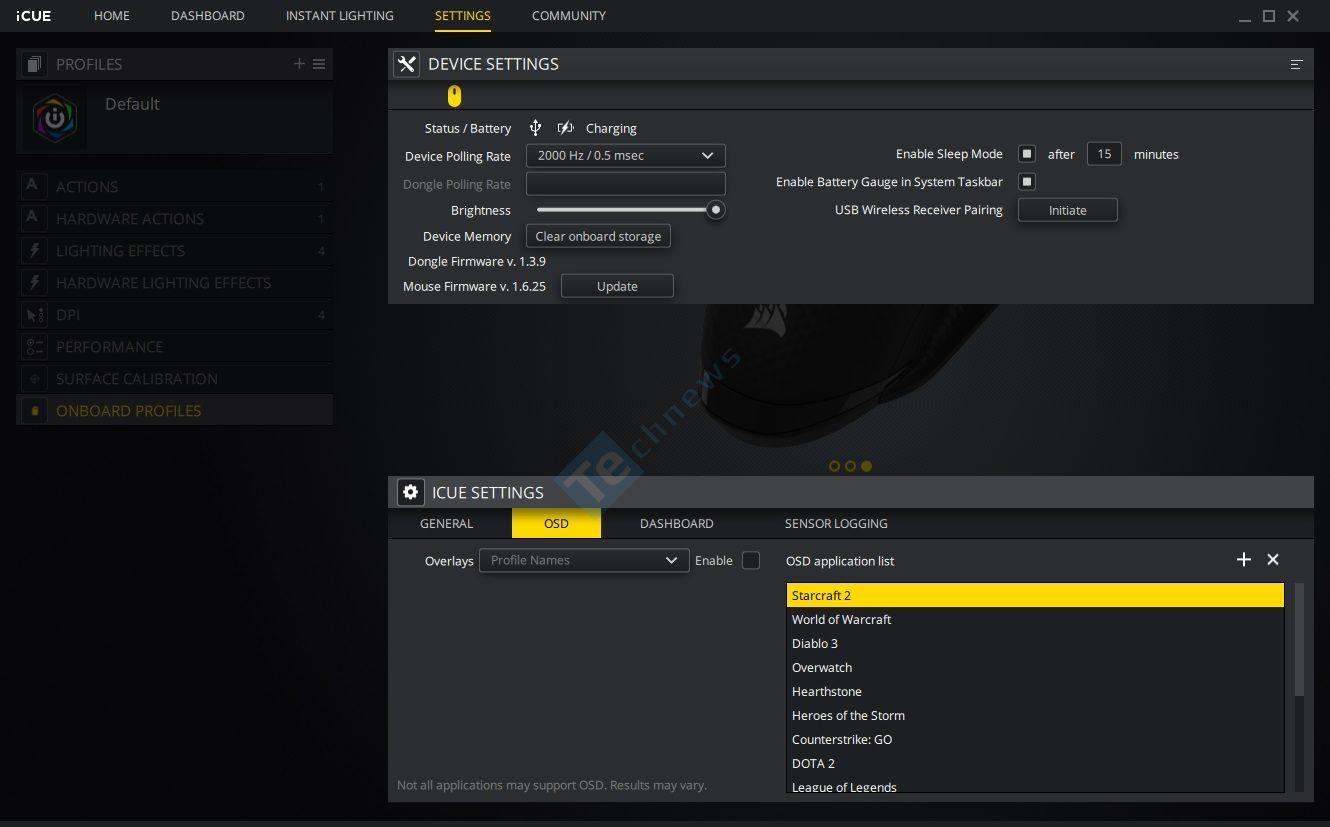
Task: Add a new profile with the plus icon
Action: click(299, 64)
